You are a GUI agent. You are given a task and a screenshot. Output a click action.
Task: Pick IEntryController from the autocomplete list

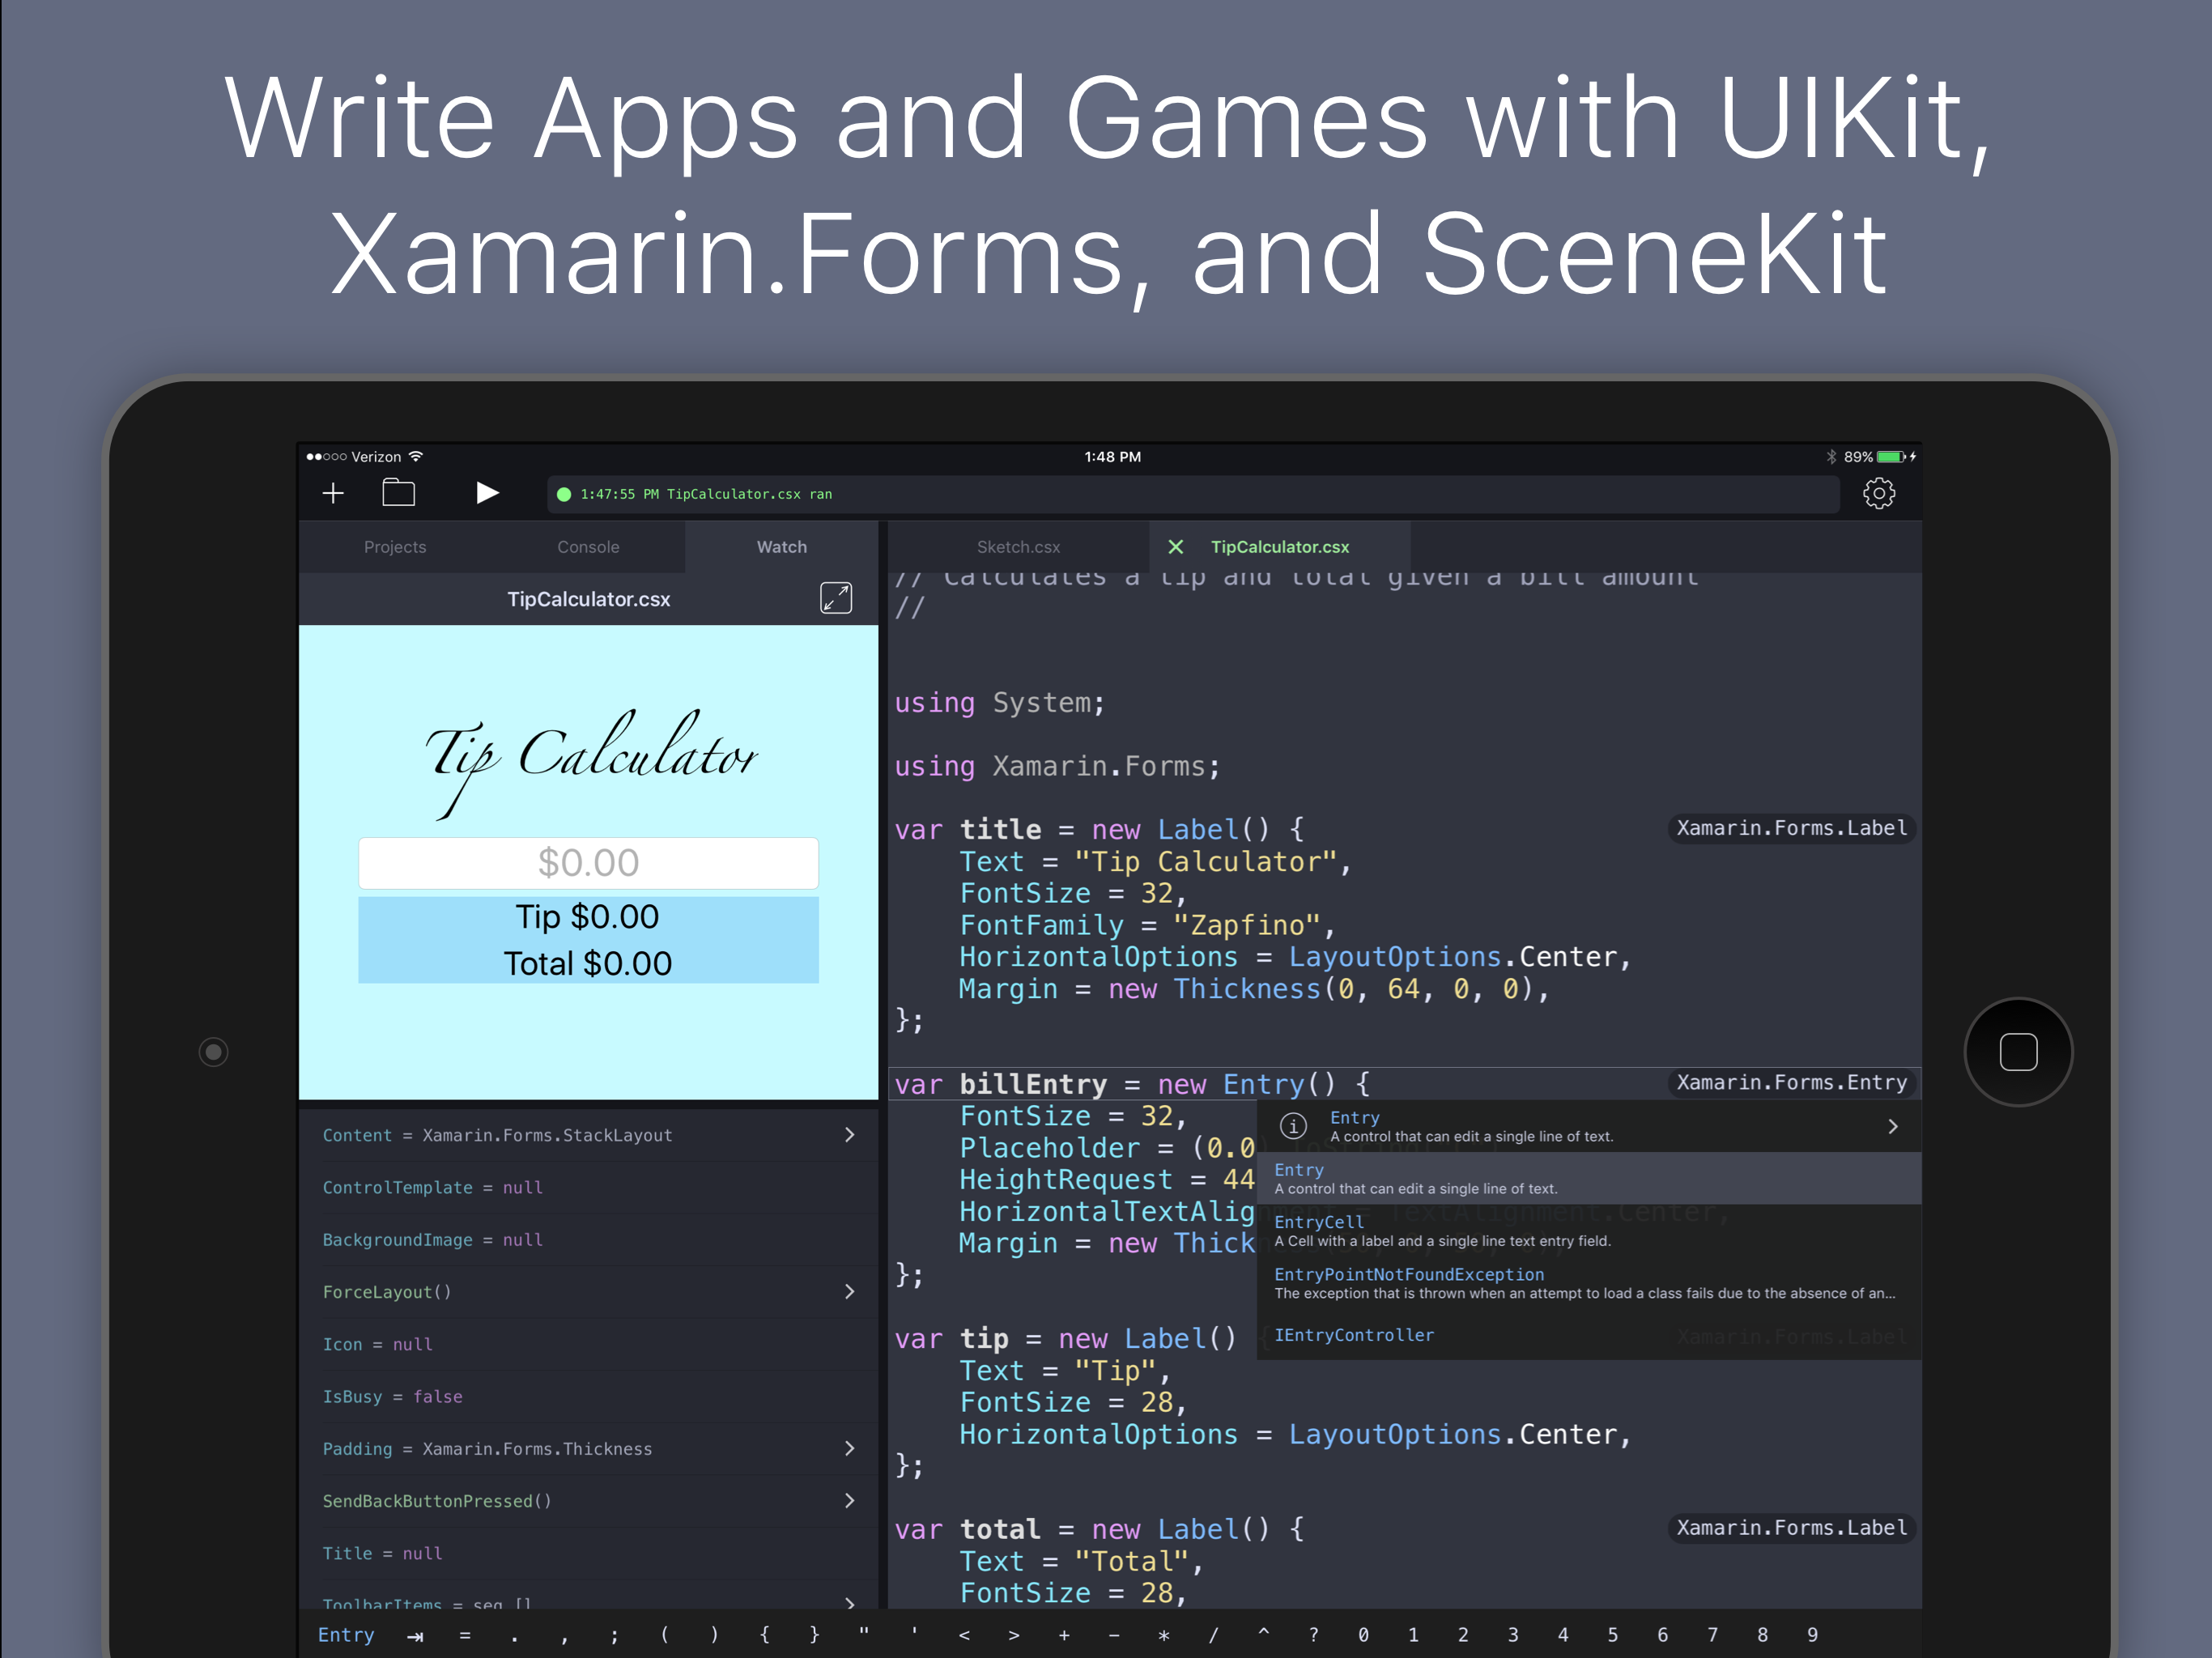coord(1589,1335)
